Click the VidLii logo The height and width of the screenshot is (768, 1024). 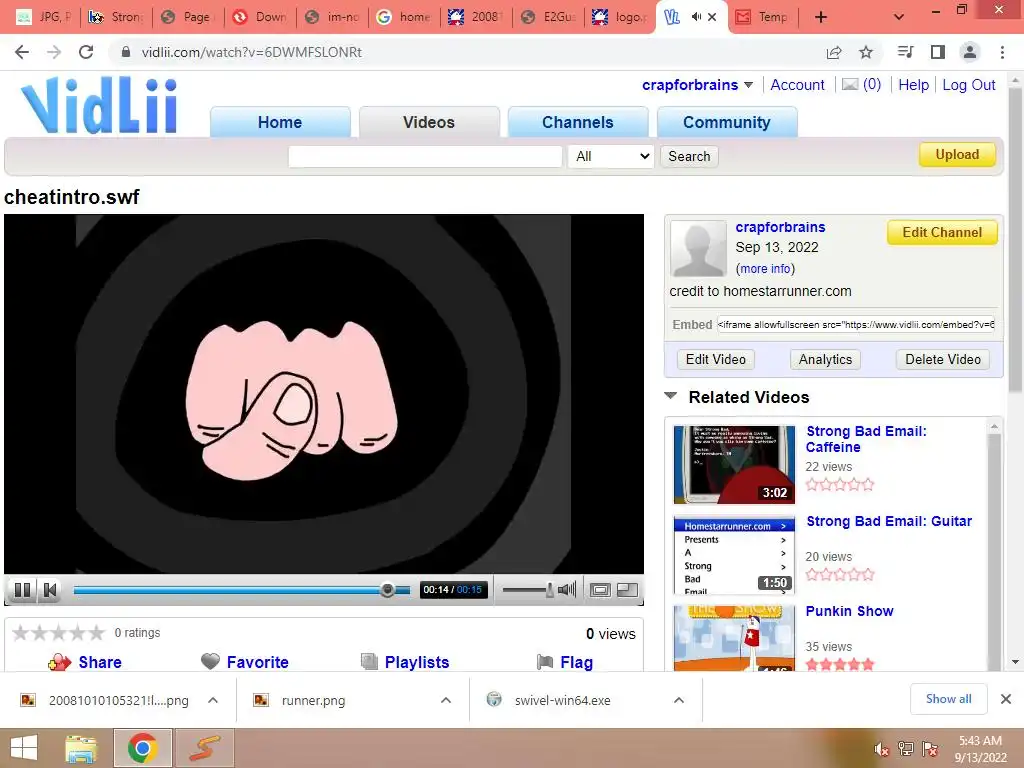coord(99,105)
